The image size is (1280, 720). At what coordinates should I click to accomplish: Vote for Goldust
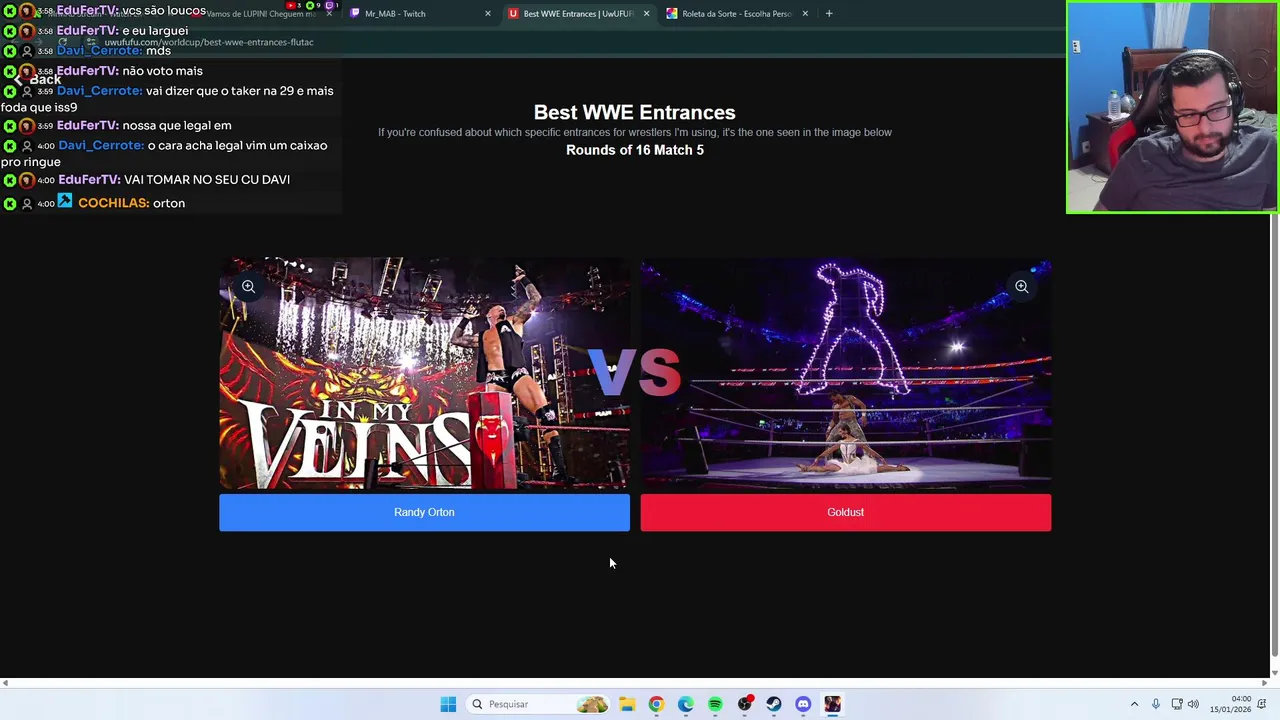[845, 512]
